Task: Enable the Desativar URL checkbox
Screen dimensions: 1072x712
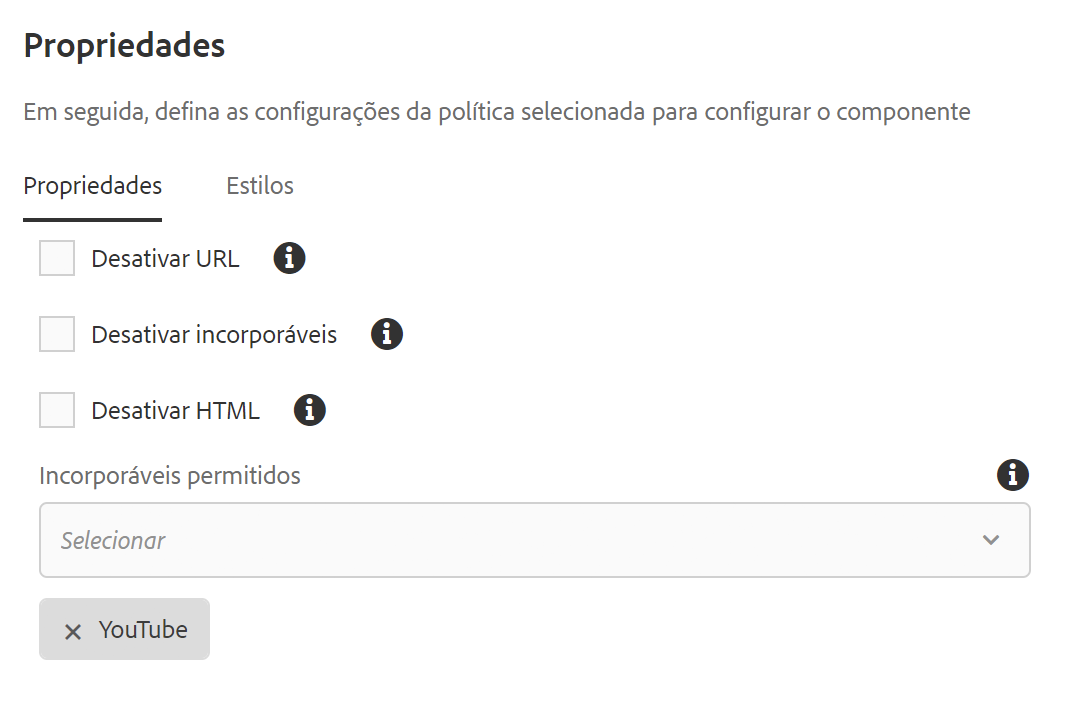Action: (x=57, y=258)
